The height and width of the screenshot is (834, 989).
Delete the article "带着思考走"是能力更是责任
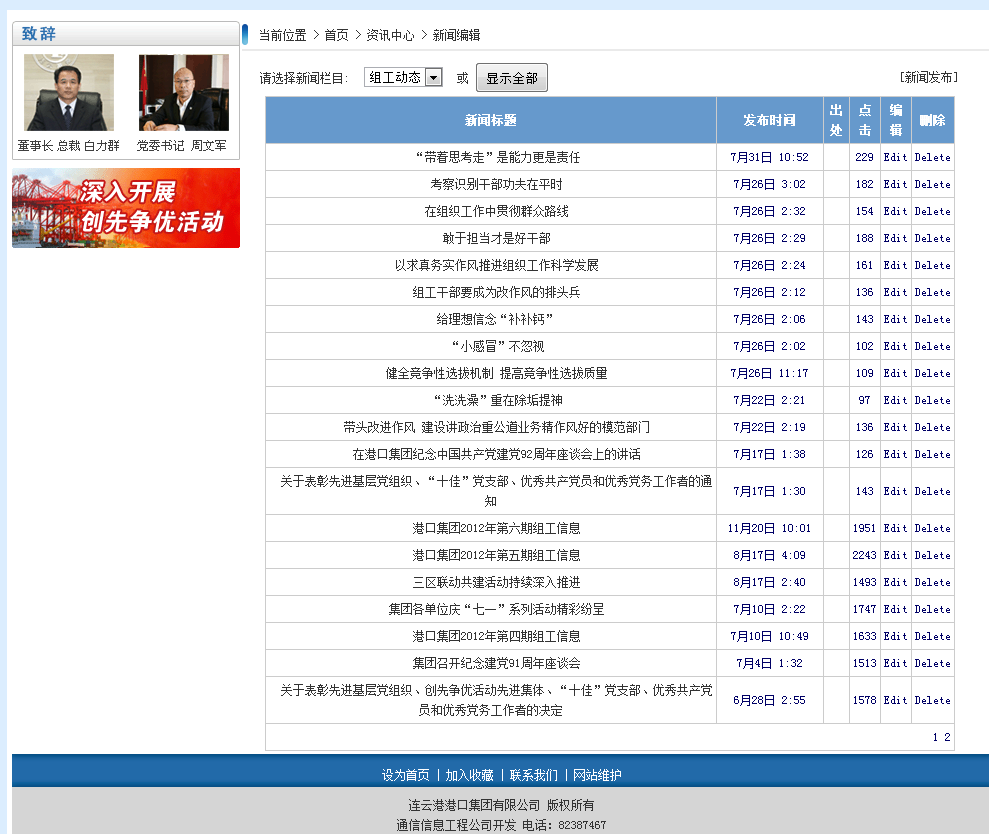tap(932, 157)
